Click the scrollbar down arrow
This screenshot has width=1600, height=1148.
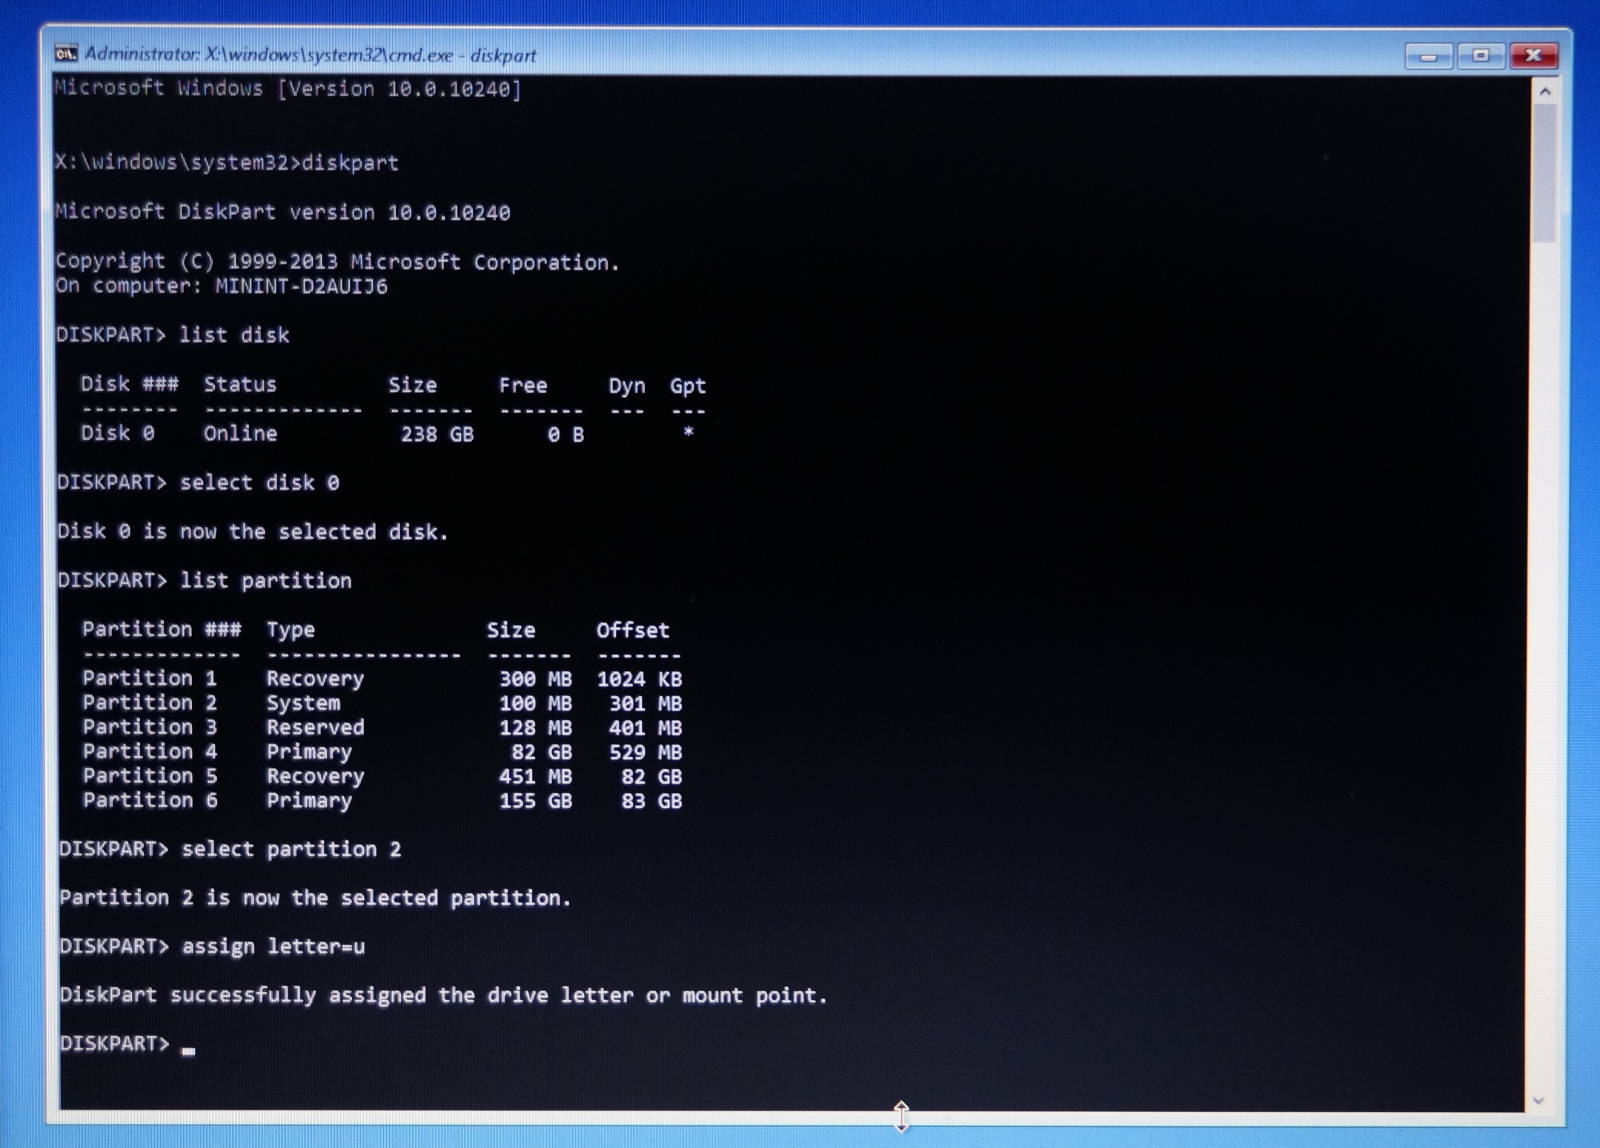[x=1539, y=1100]
